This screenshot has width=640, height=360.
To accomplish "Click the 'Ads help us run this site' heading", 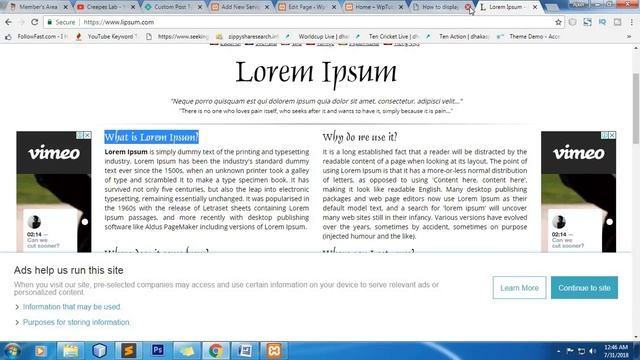I will (x=69, y=270).
